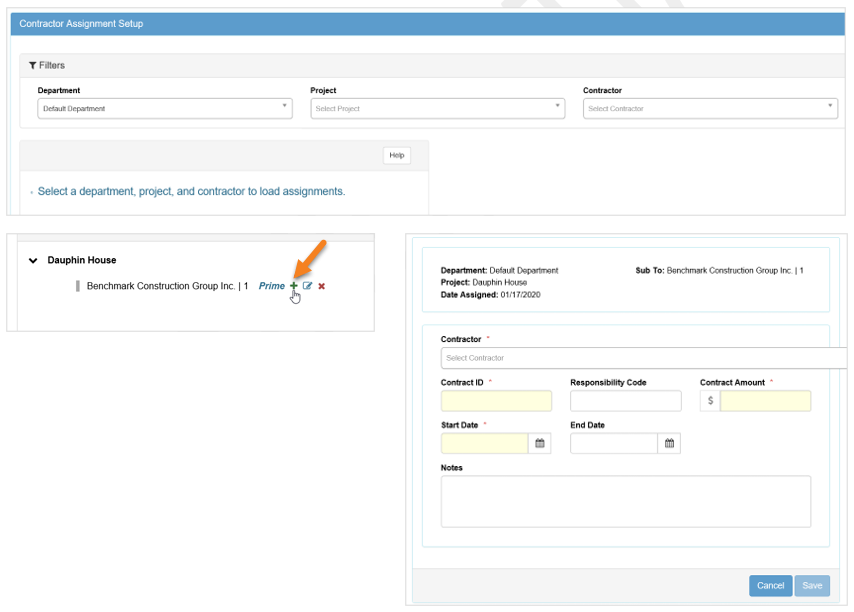Click the Save button
The image size is (854, 612).
(812, 586)
